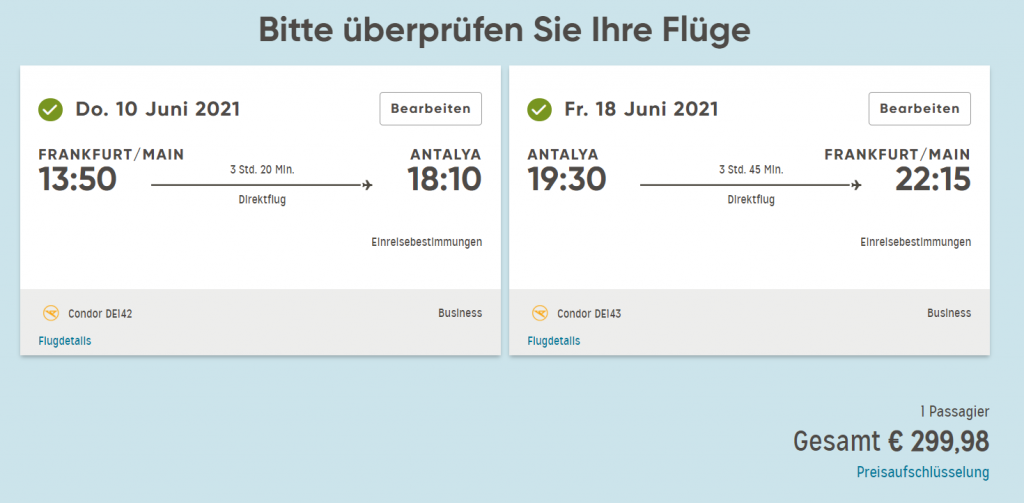Viewport: 1024px width, 503px height.
Task: Click the heading Bitte überprüfen Sie Ihre Flüge
Action: coord(504,30)
